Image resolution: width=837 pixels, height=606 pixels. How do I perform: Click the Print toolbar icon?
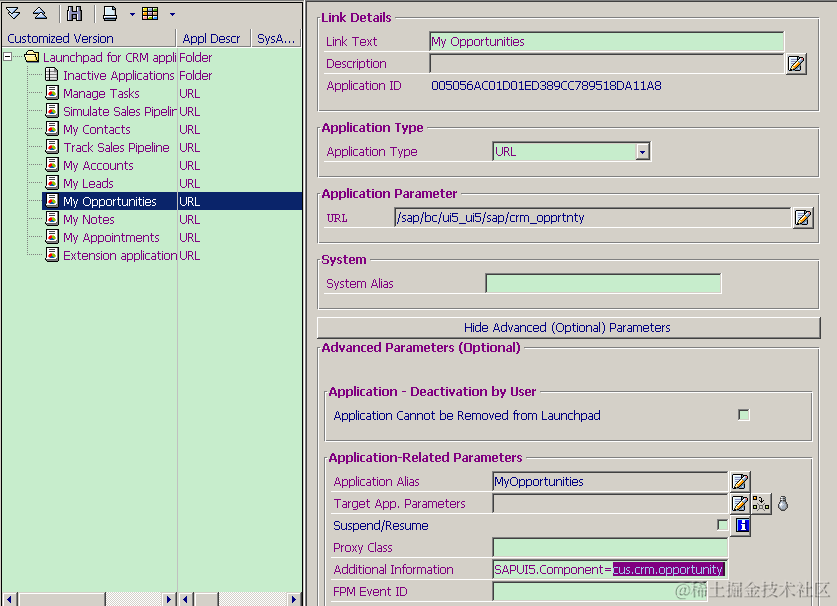coord(110,13)
